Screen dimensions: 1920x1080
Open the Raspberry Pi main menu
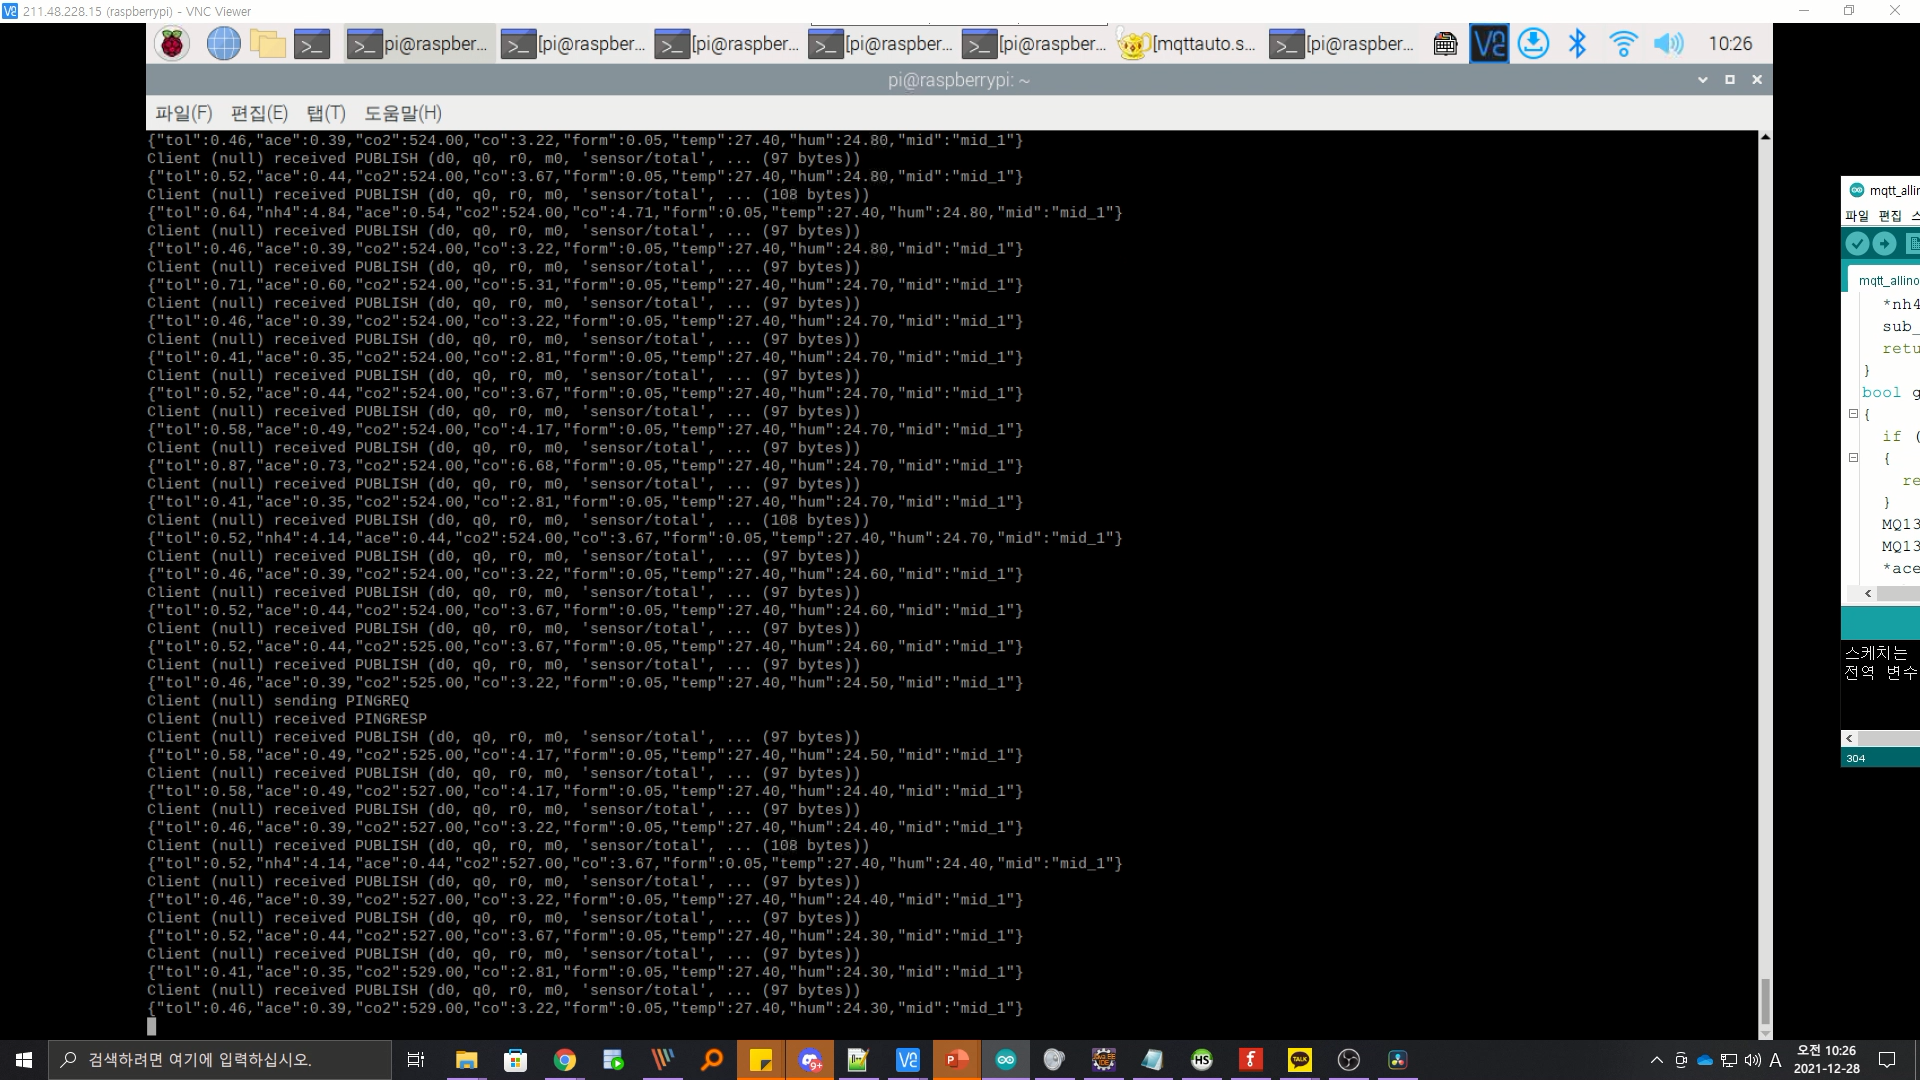coord(172,44)
